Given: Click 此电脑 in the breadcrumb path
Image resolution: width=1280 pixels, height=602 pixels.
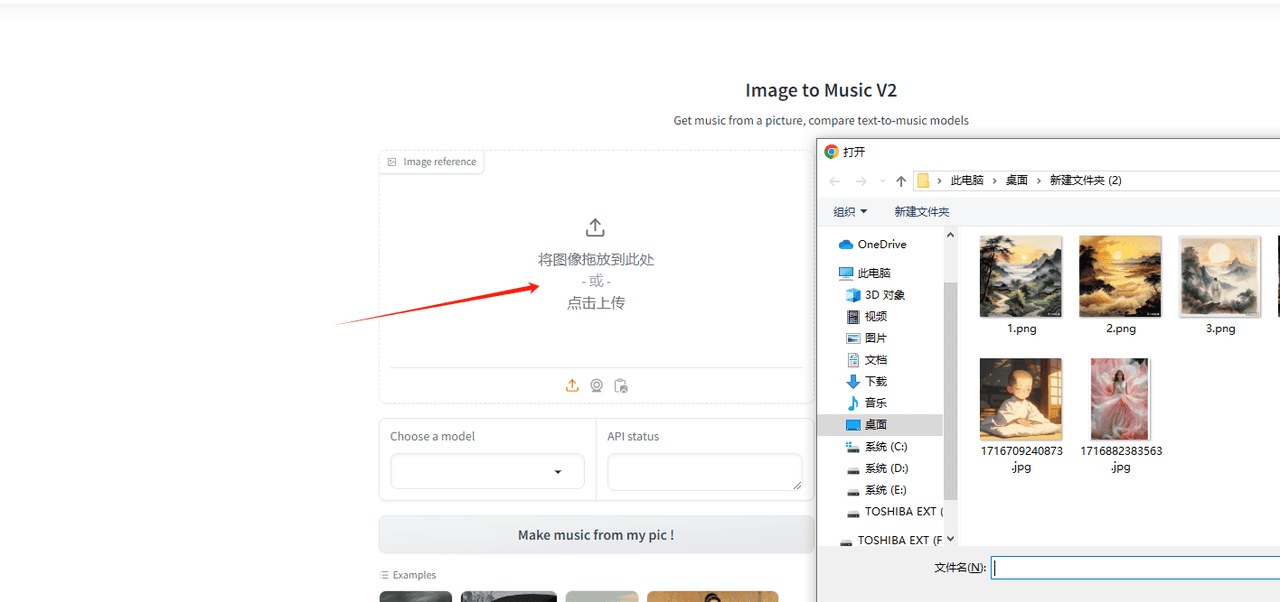Looking at the screenshot, I should coord(967,181).
